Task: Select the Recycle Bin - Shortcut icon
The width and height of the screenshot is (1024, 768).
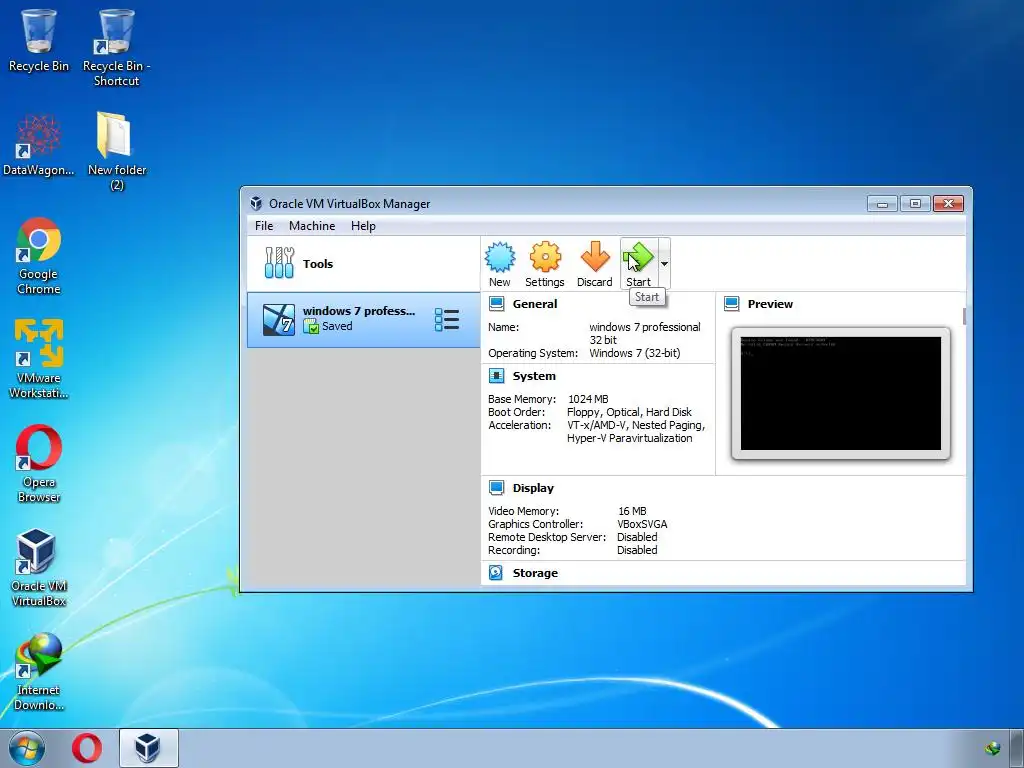Action: [116, 47]
